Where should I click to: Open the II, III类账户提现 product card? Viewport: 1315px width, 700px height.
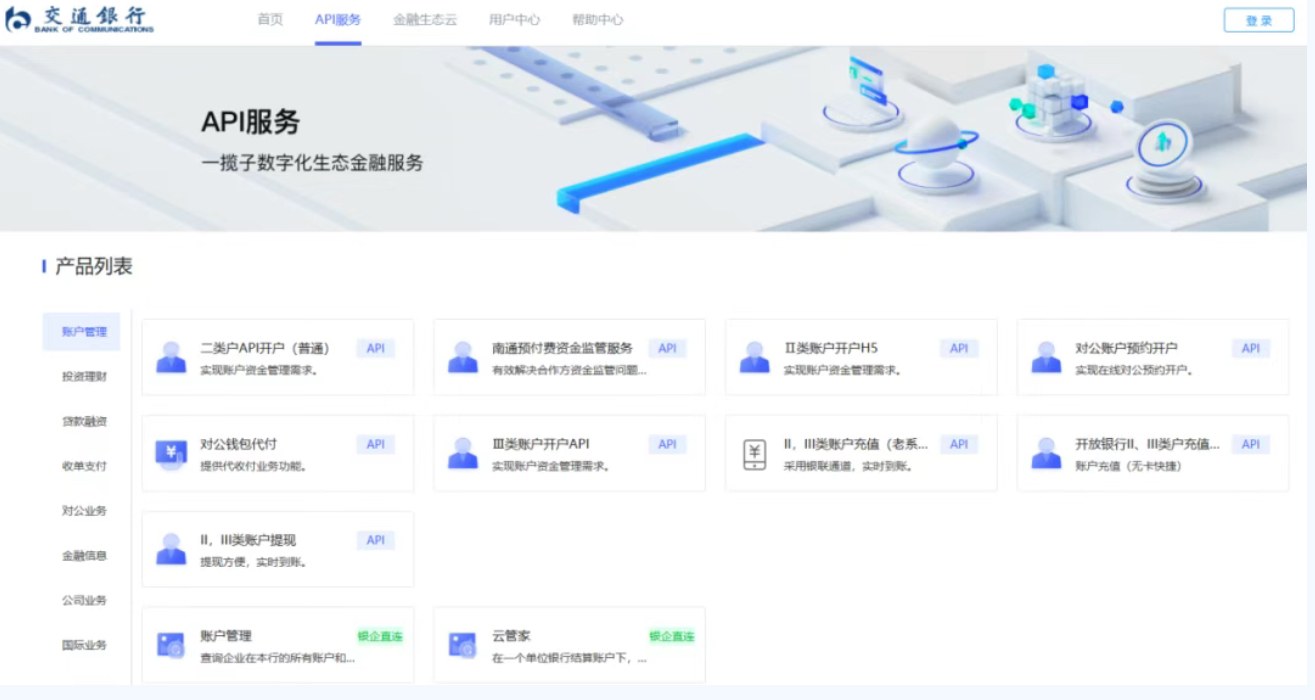[x=277, y=549]
